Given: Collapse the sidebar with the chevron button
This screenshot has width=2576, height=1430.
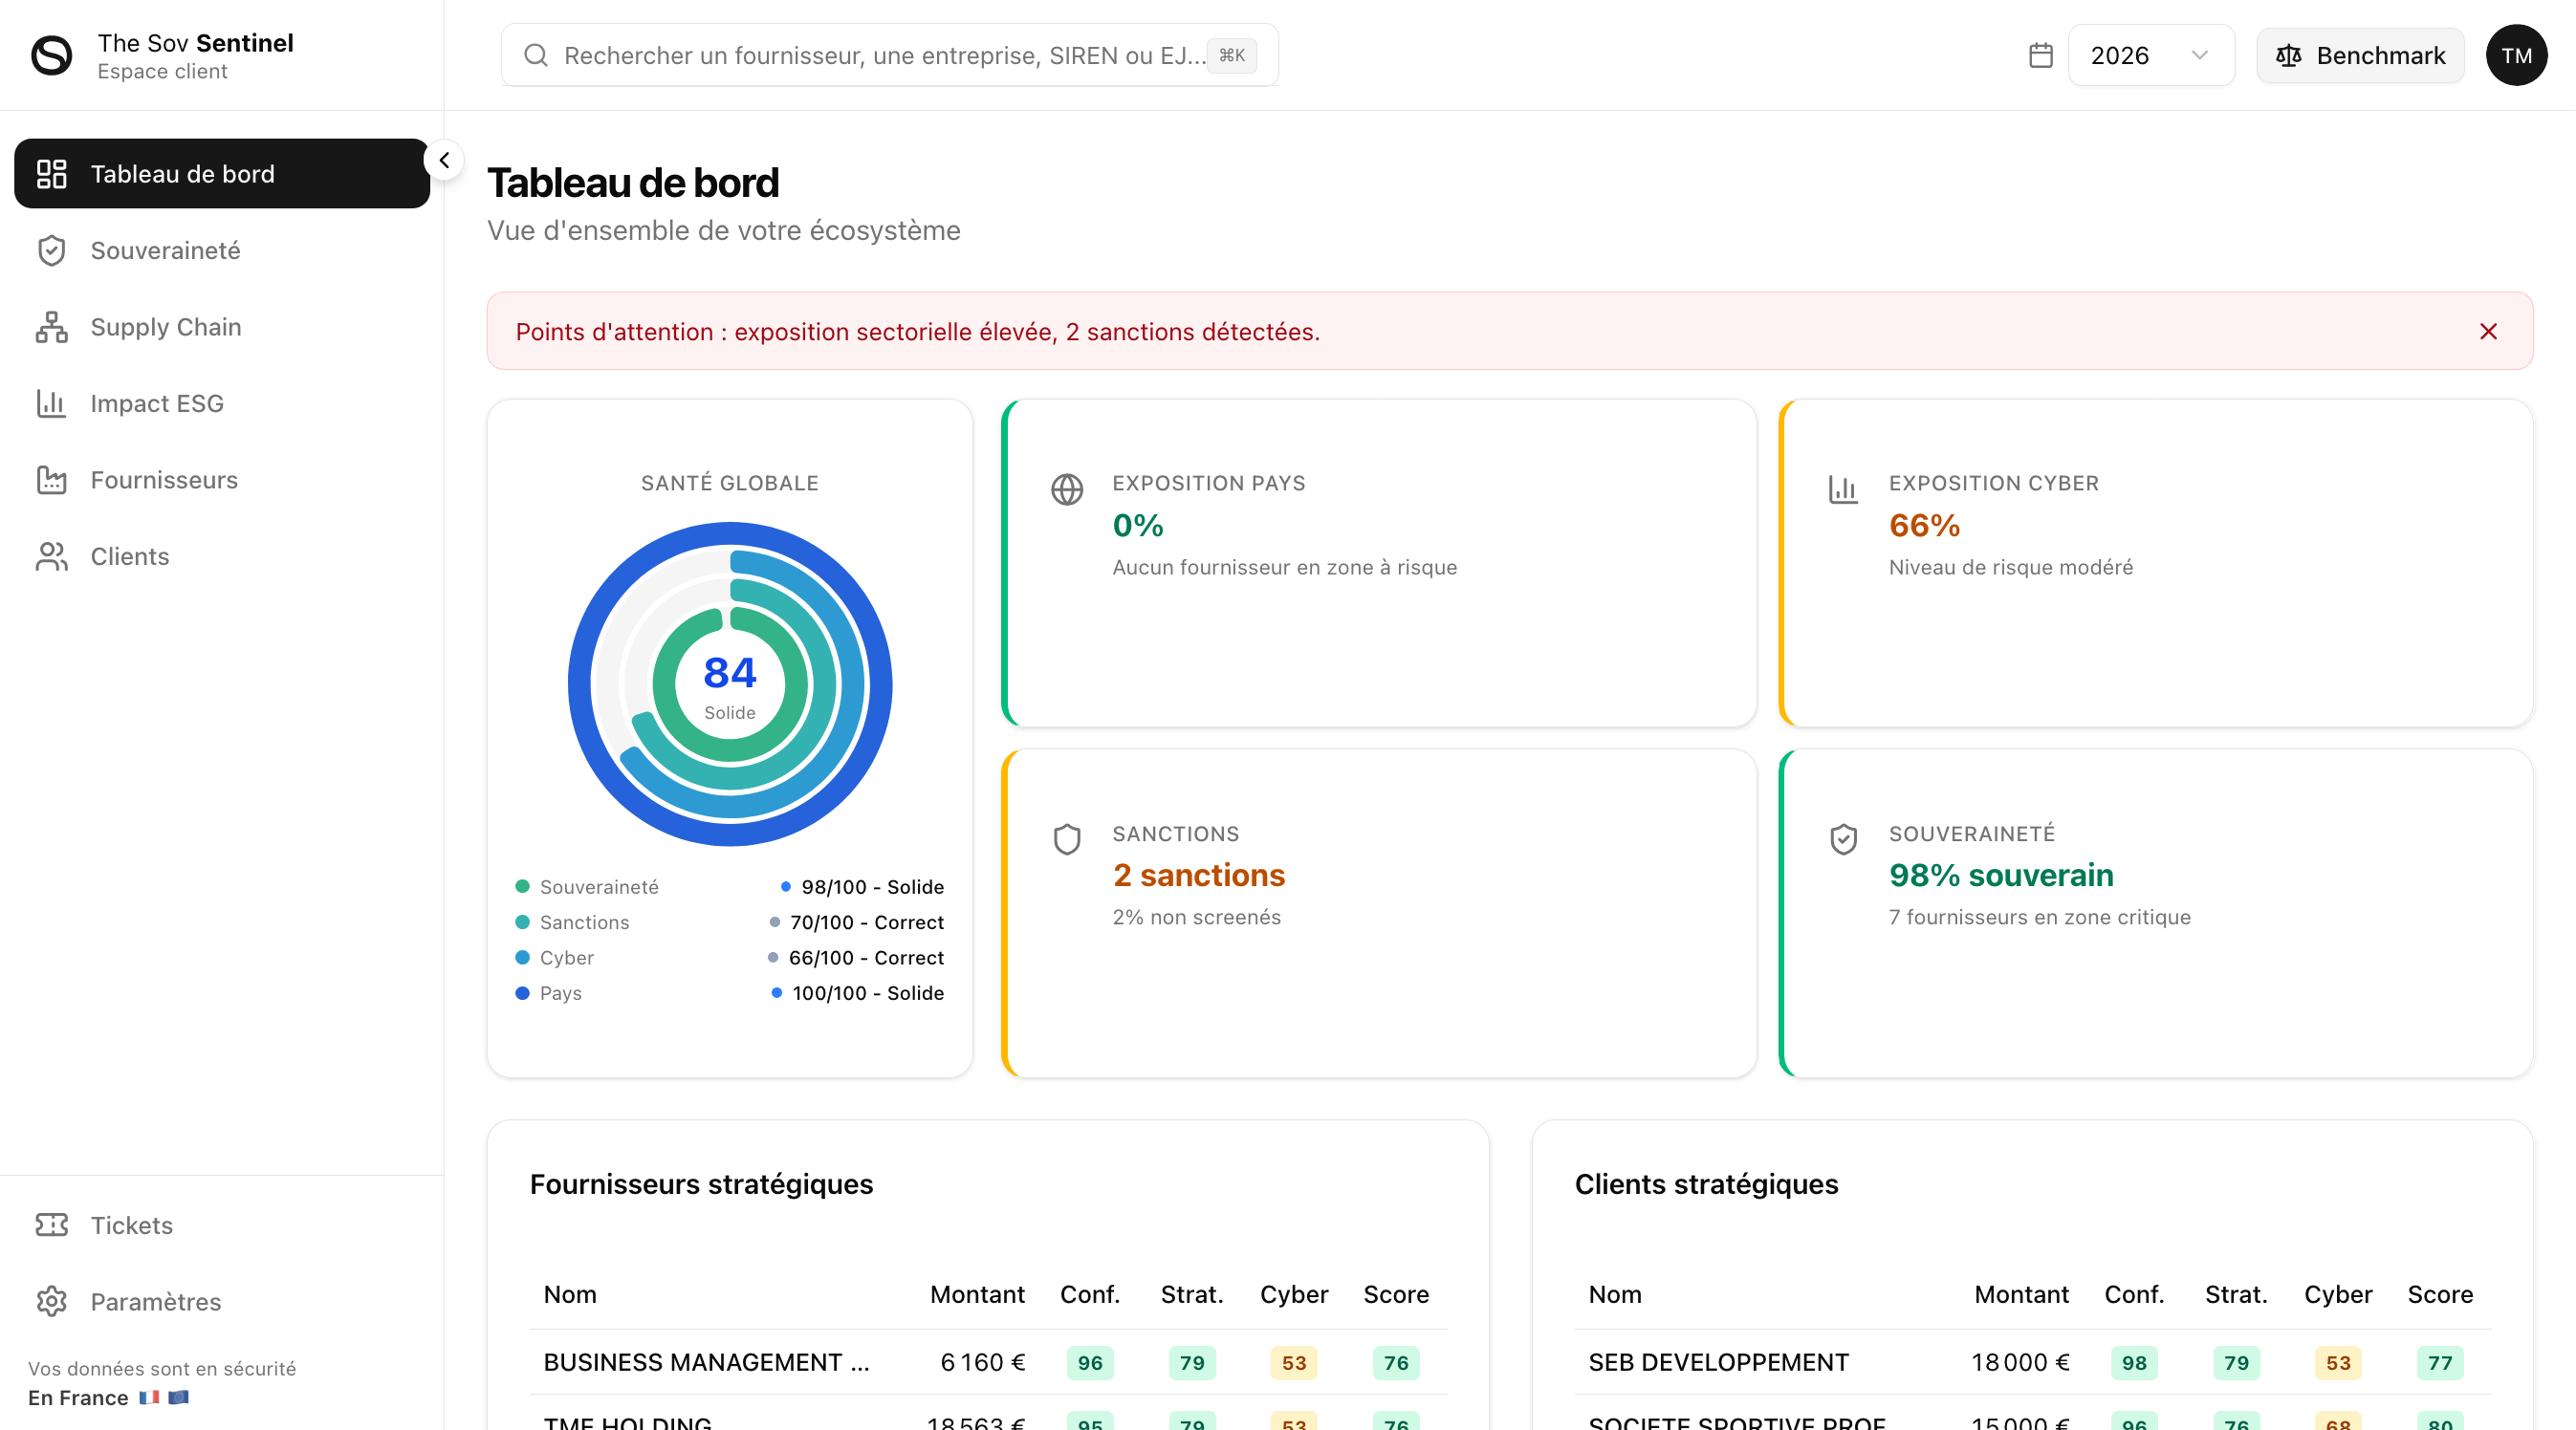Looking at the screenshot, I should 444,160.
